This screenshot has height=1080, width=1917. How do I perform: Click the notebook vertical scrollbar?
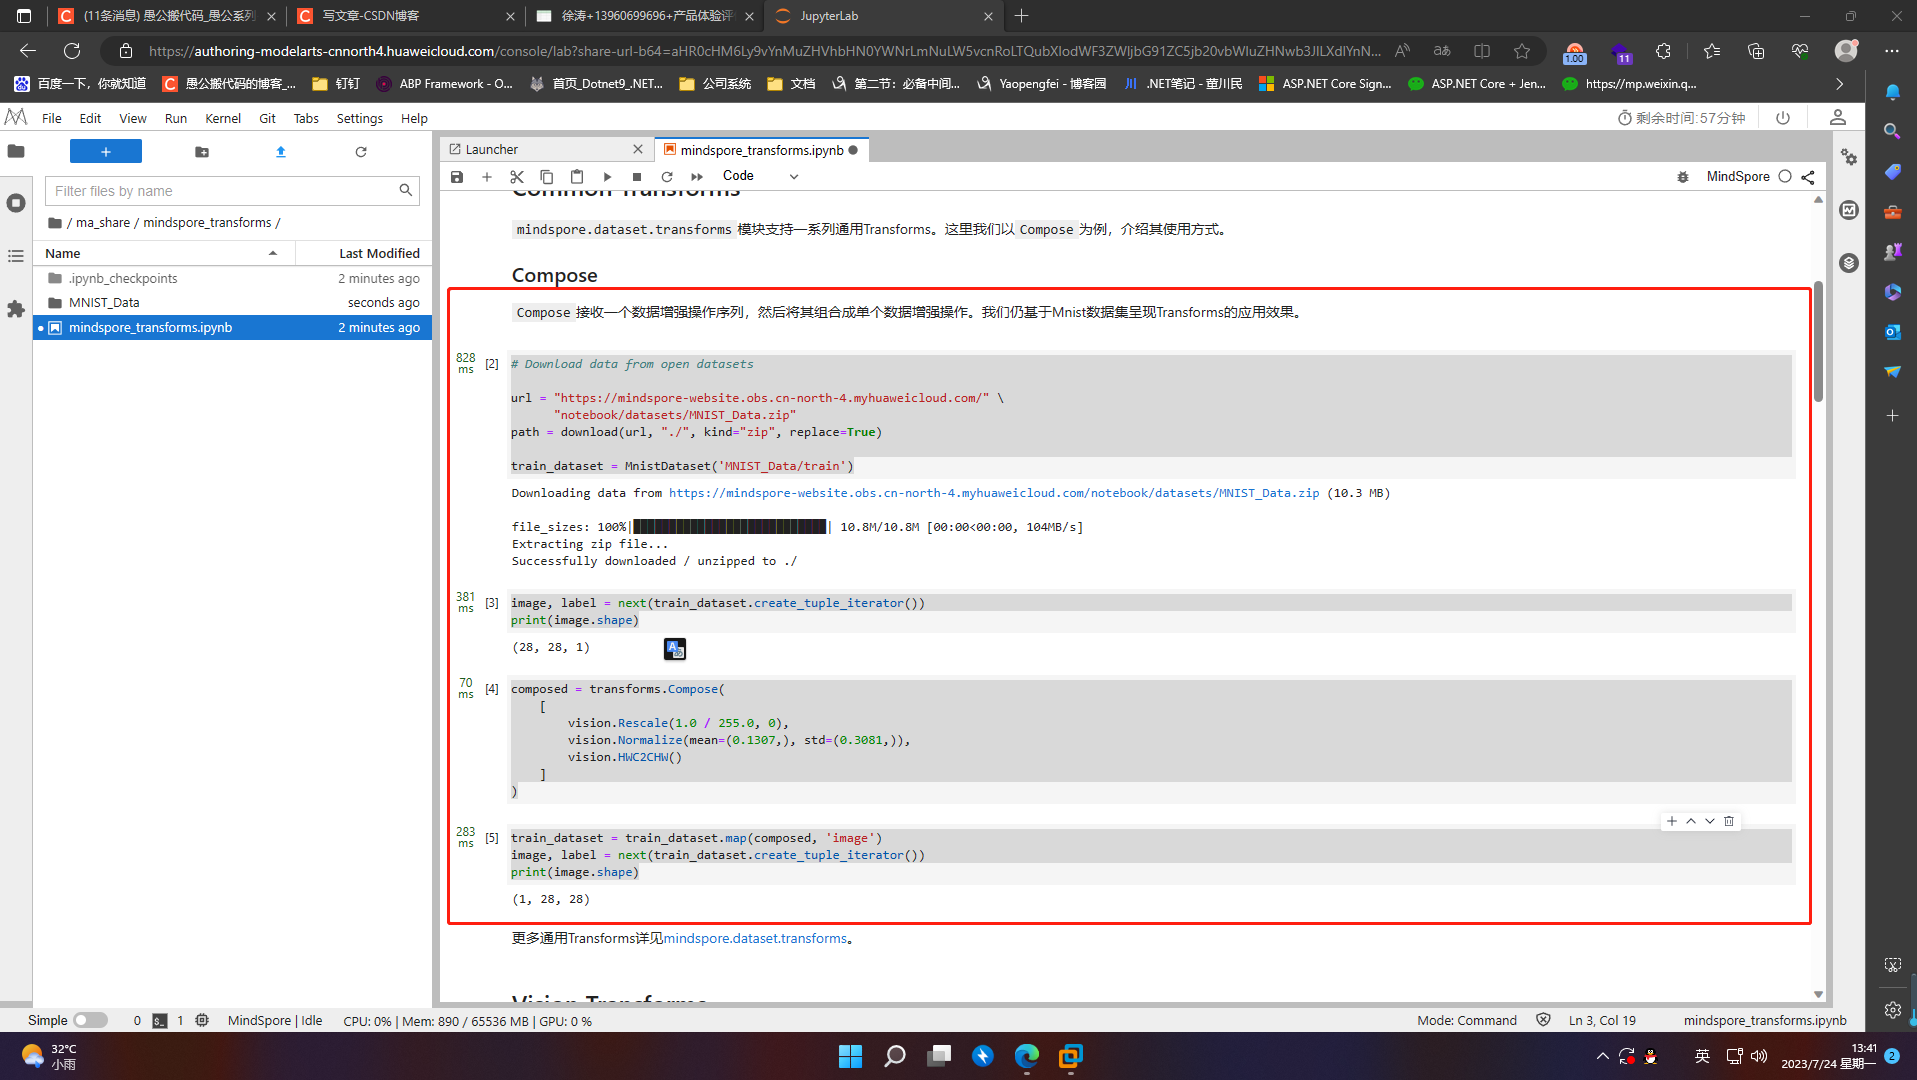click(x=1818, y=340)
